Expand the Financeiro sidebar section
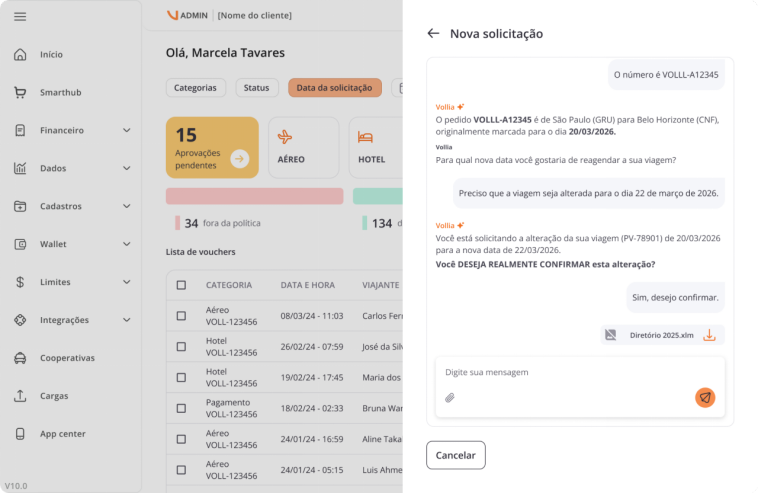759x494 pixels. click(x=127, y=130)
